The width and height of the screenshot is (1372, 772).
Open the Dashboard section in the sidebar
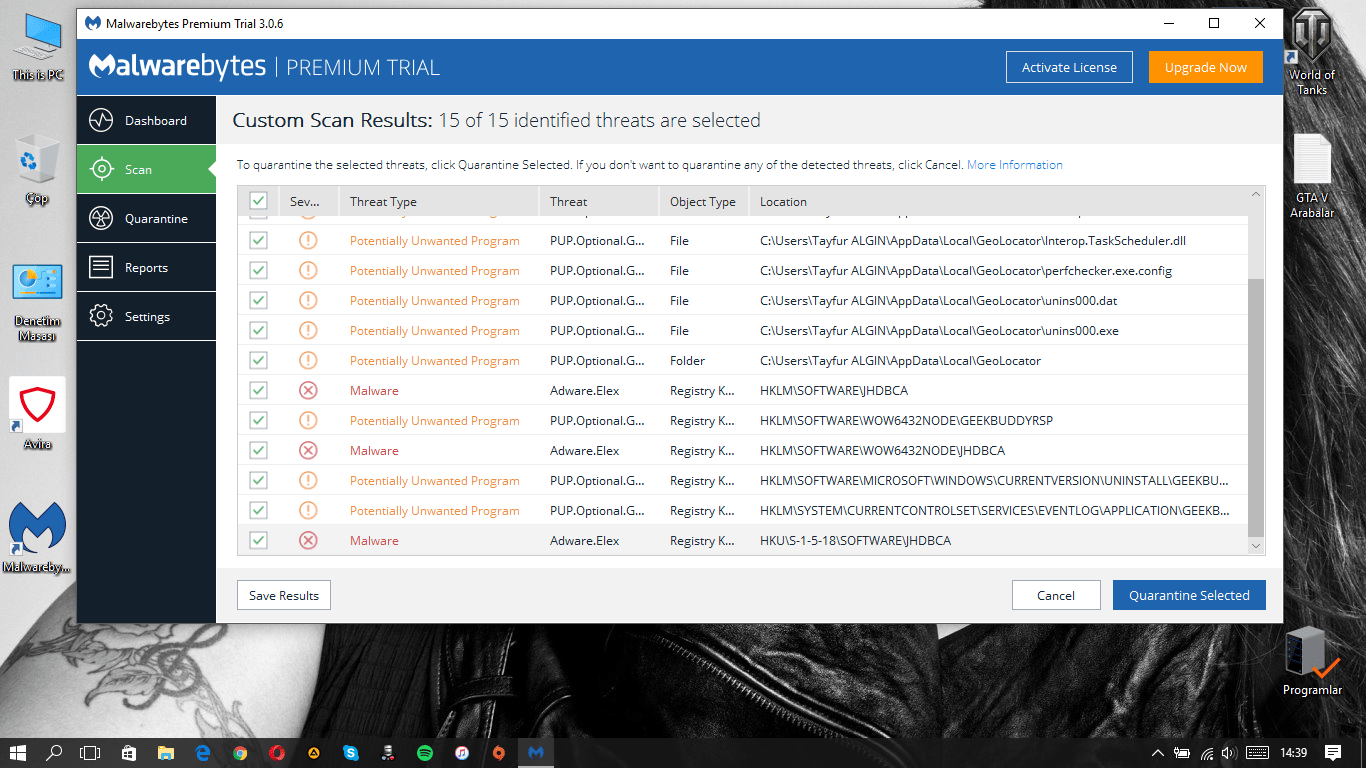pos(146,121)
